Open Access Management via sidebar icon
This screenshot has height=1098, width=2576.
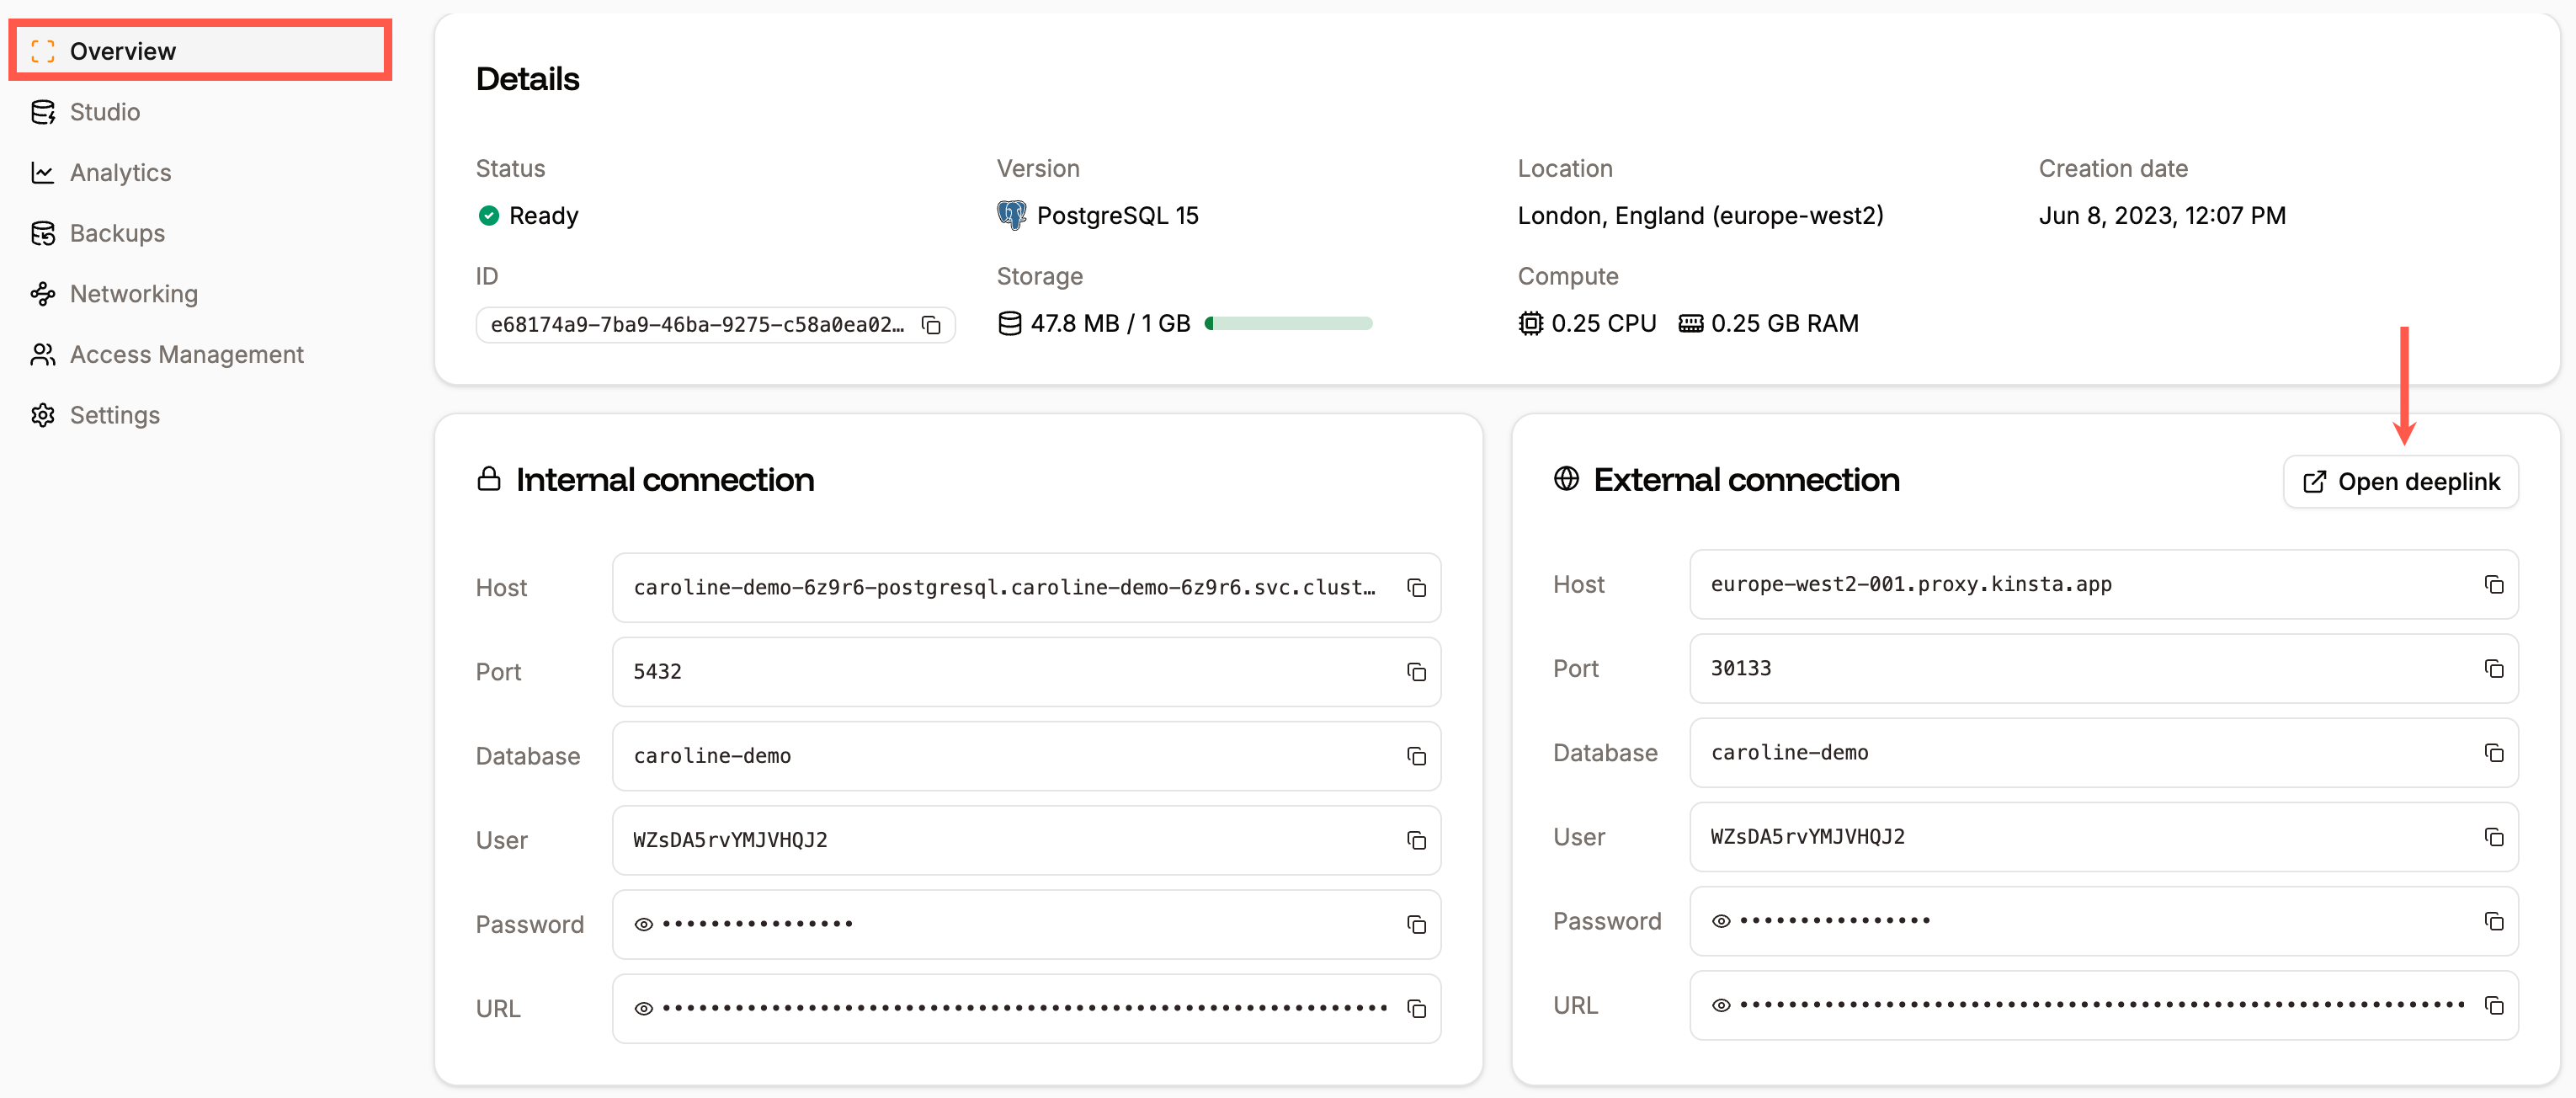click(x=43, y=354)
